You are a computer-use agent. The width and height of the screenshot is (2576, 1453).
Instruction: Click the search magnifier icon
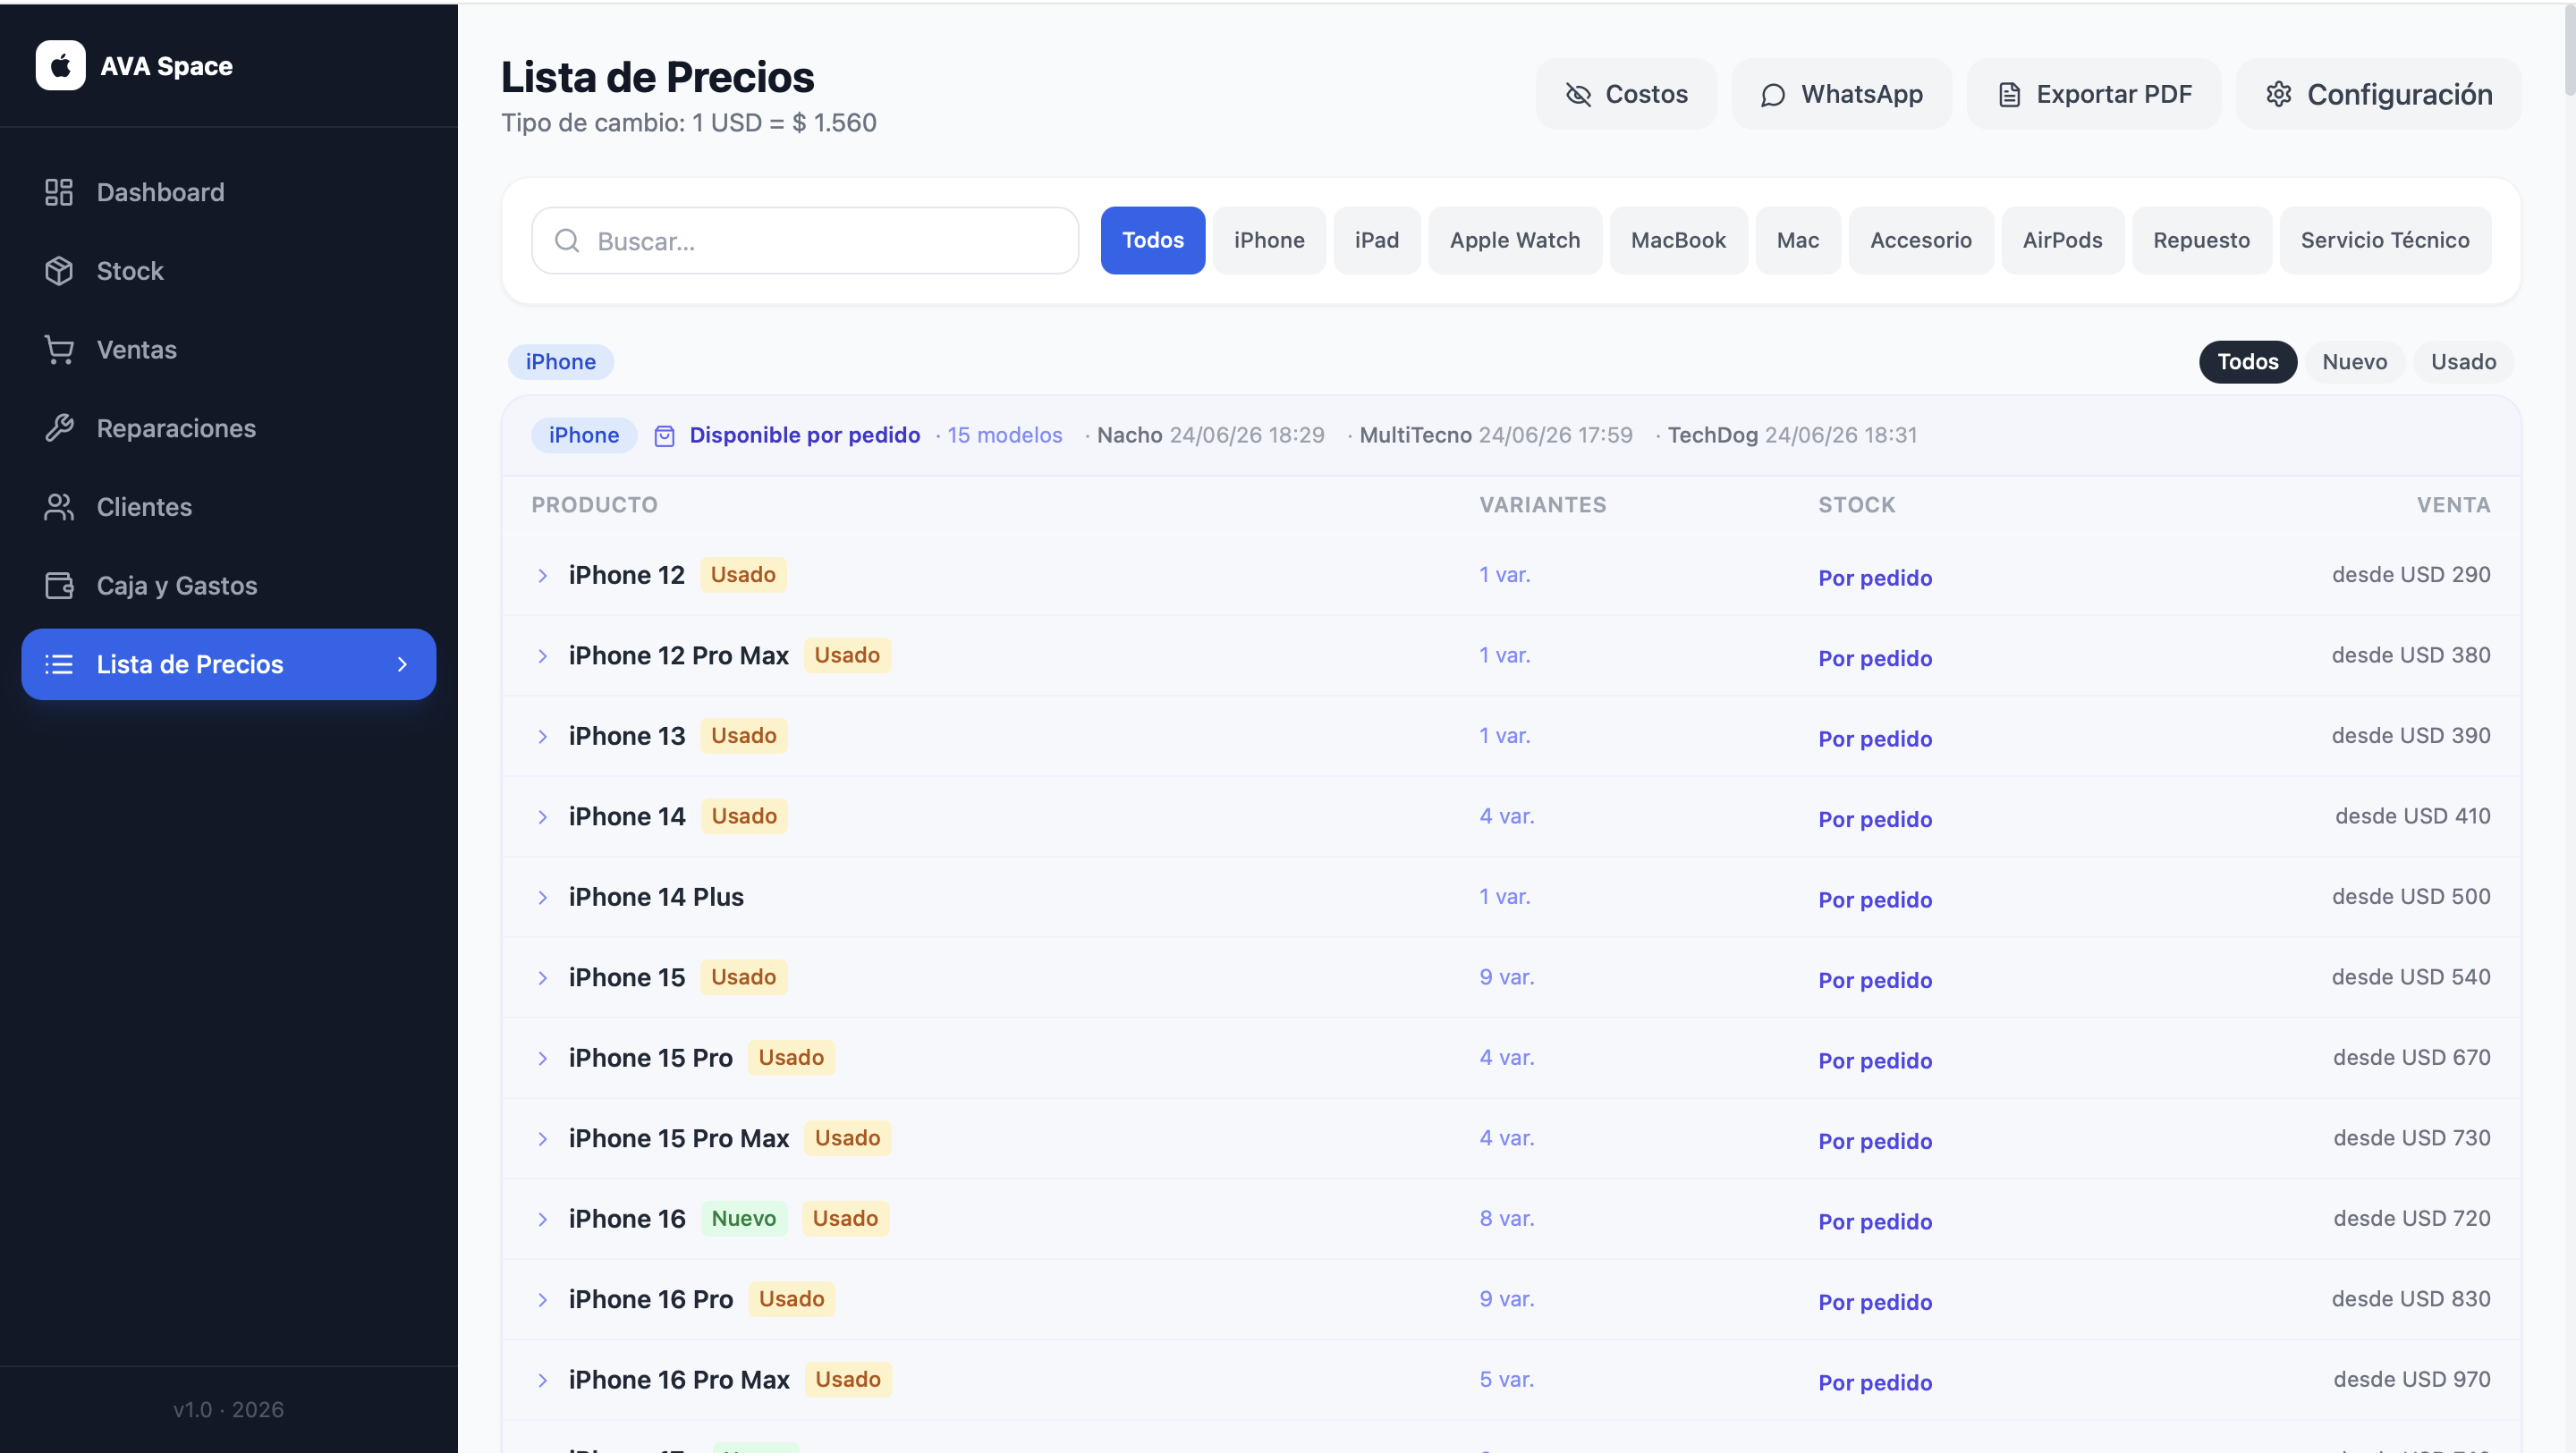567,241
